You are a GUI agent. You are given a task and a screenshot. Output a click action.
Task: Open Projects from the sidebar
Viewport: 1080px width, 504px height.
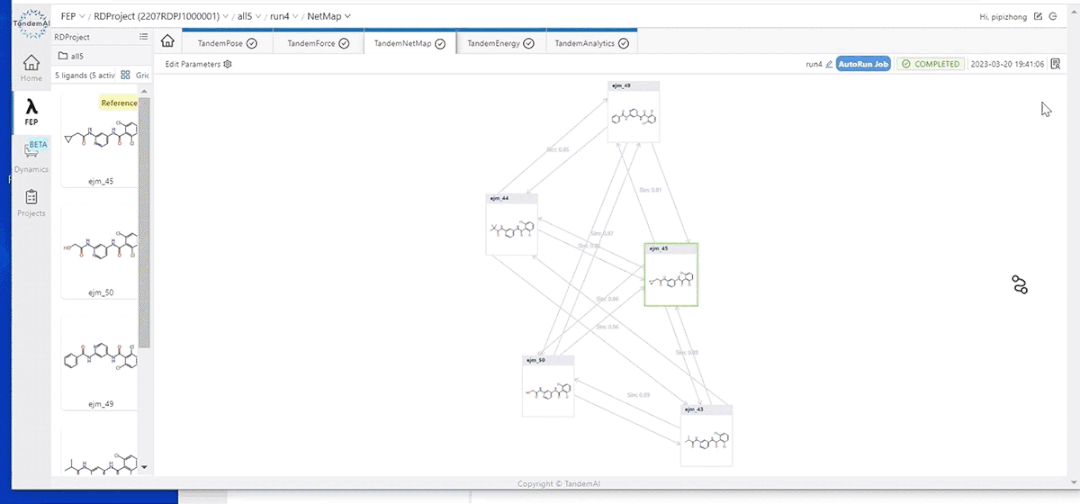[x=32, y=202]
